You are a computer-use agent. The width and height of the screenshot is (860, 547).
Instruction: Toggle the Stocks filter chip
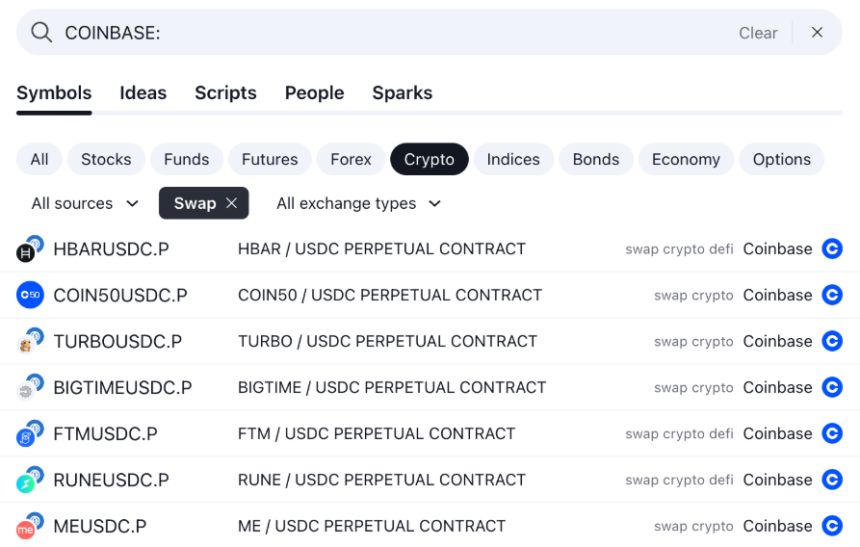106,159
